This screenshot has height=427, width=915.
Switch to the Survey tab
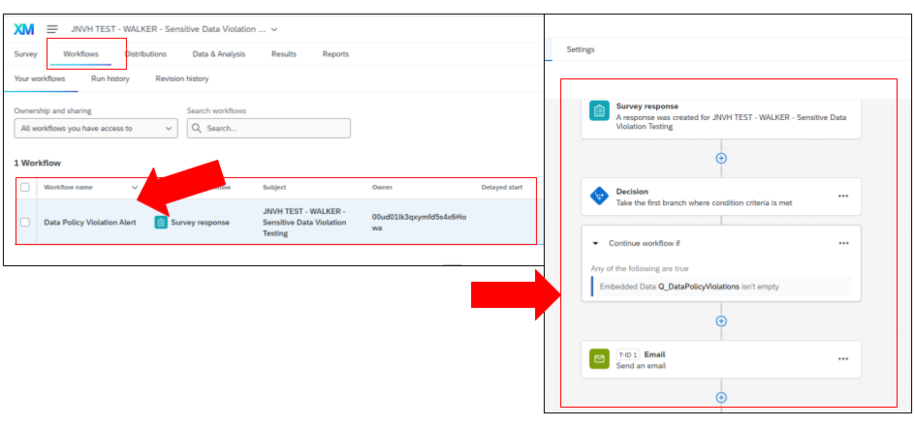26,54
